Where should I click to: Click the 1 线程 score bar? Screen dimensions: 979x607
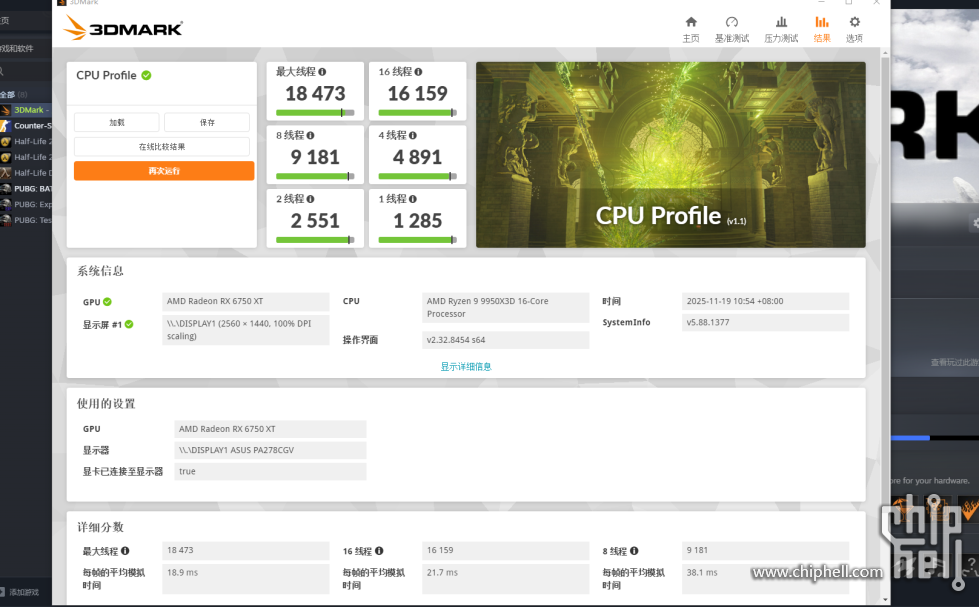tap(418, 240)
